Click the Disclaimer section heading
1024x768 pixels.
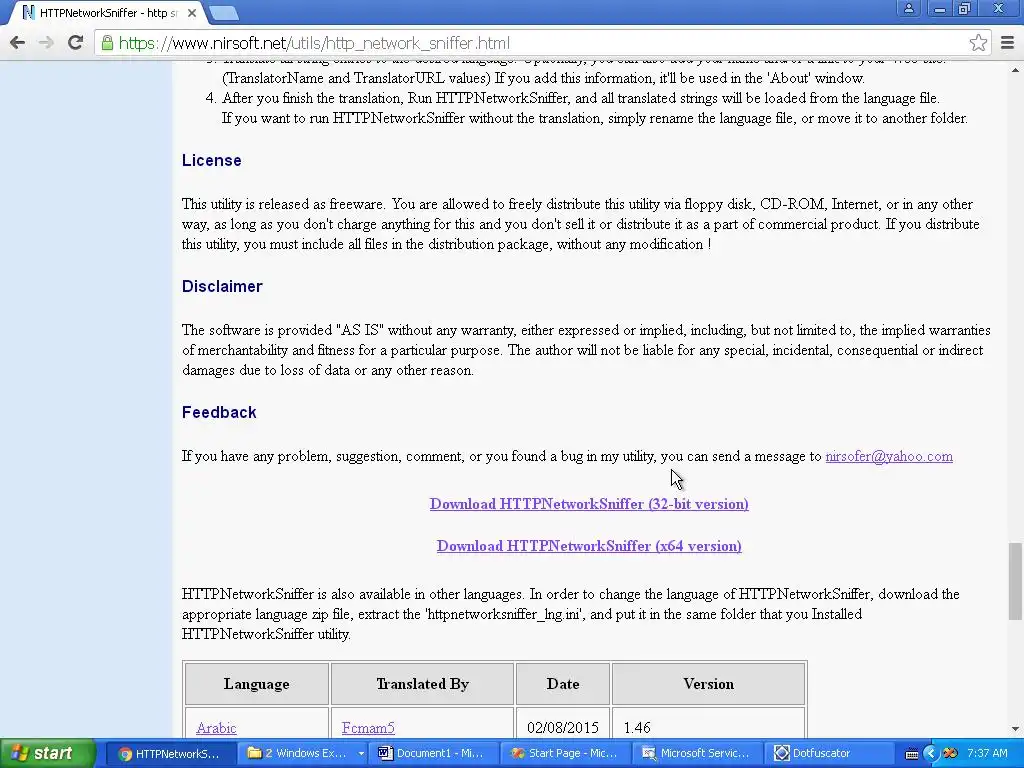point(222,287)
